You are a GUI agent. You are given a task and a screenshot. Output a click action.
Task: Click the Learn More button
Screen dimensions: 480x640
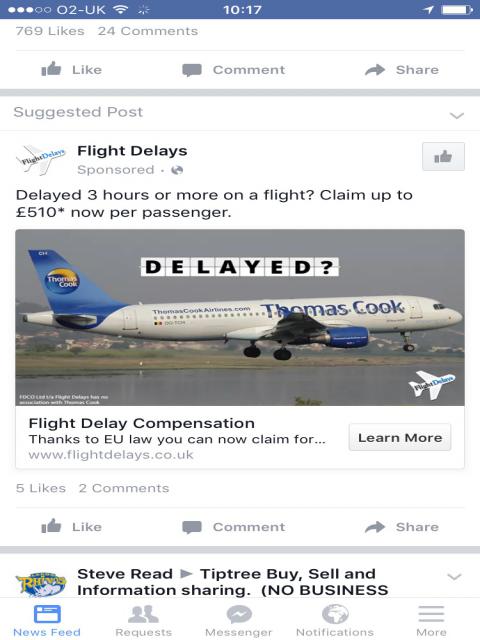[x=400, y=438]
